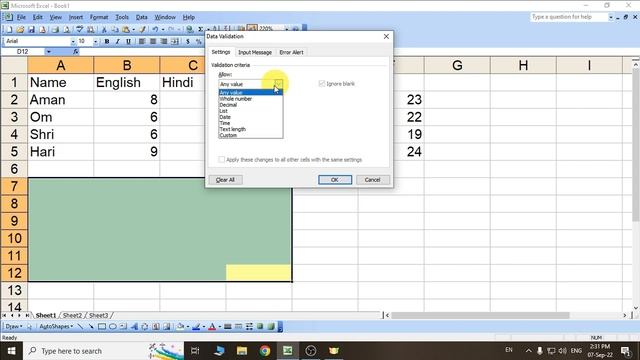The width and height of the screenshot is (640, 360).
Task: Click the dollar Currency Style icon
Action: point(188,41)
